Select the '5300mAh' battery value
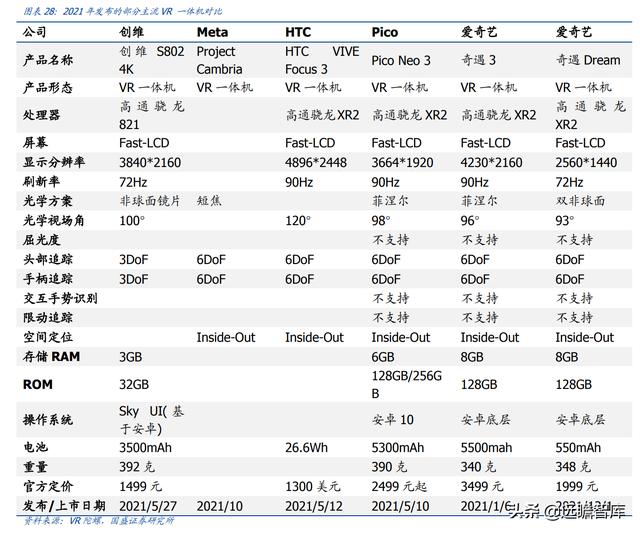The width and height of the screenshot is (640, 534). coord(398,448)
